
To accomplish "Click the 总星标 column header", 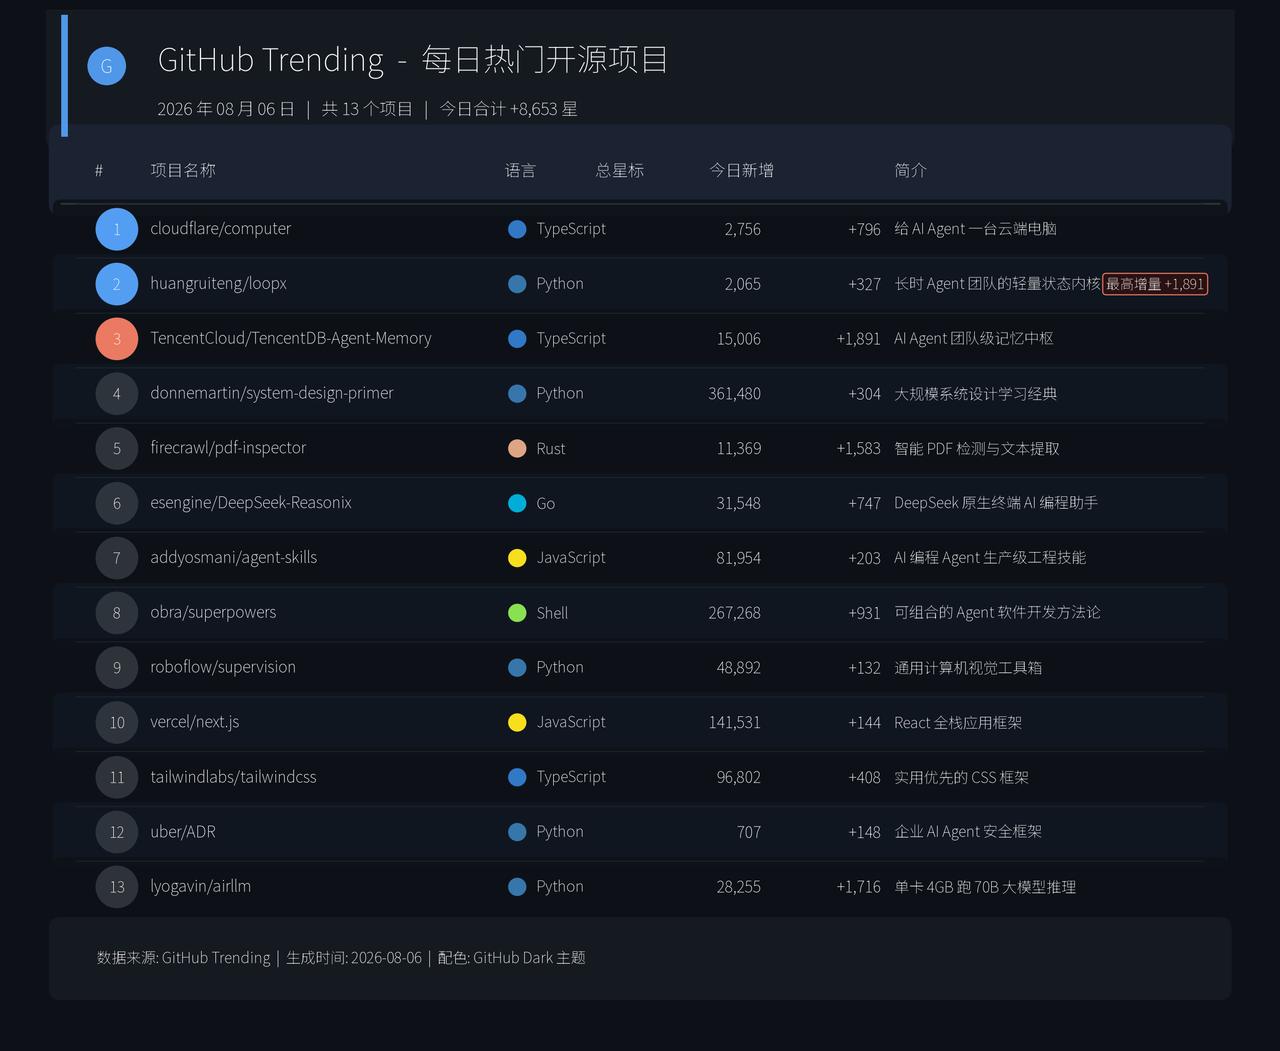I will (620, 170).
